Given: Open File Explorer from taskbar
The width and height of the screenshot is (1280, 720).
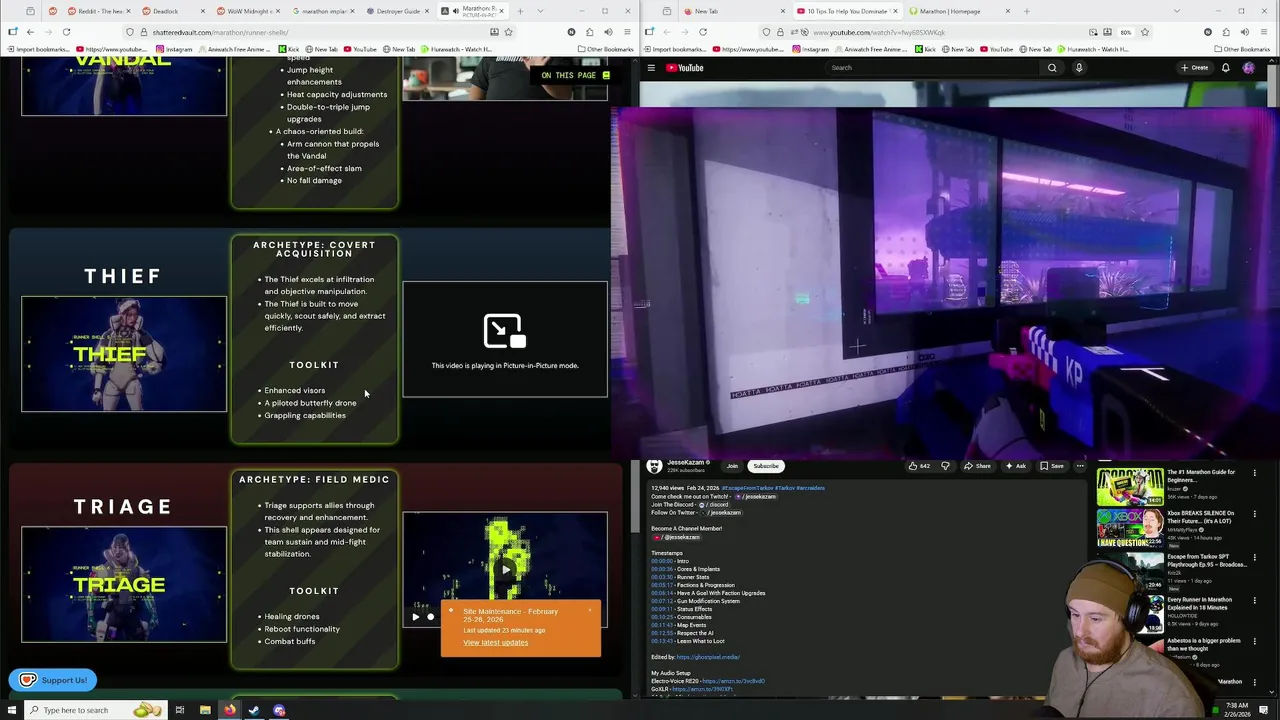Looking at the screenshot, I should pos(205,710).
